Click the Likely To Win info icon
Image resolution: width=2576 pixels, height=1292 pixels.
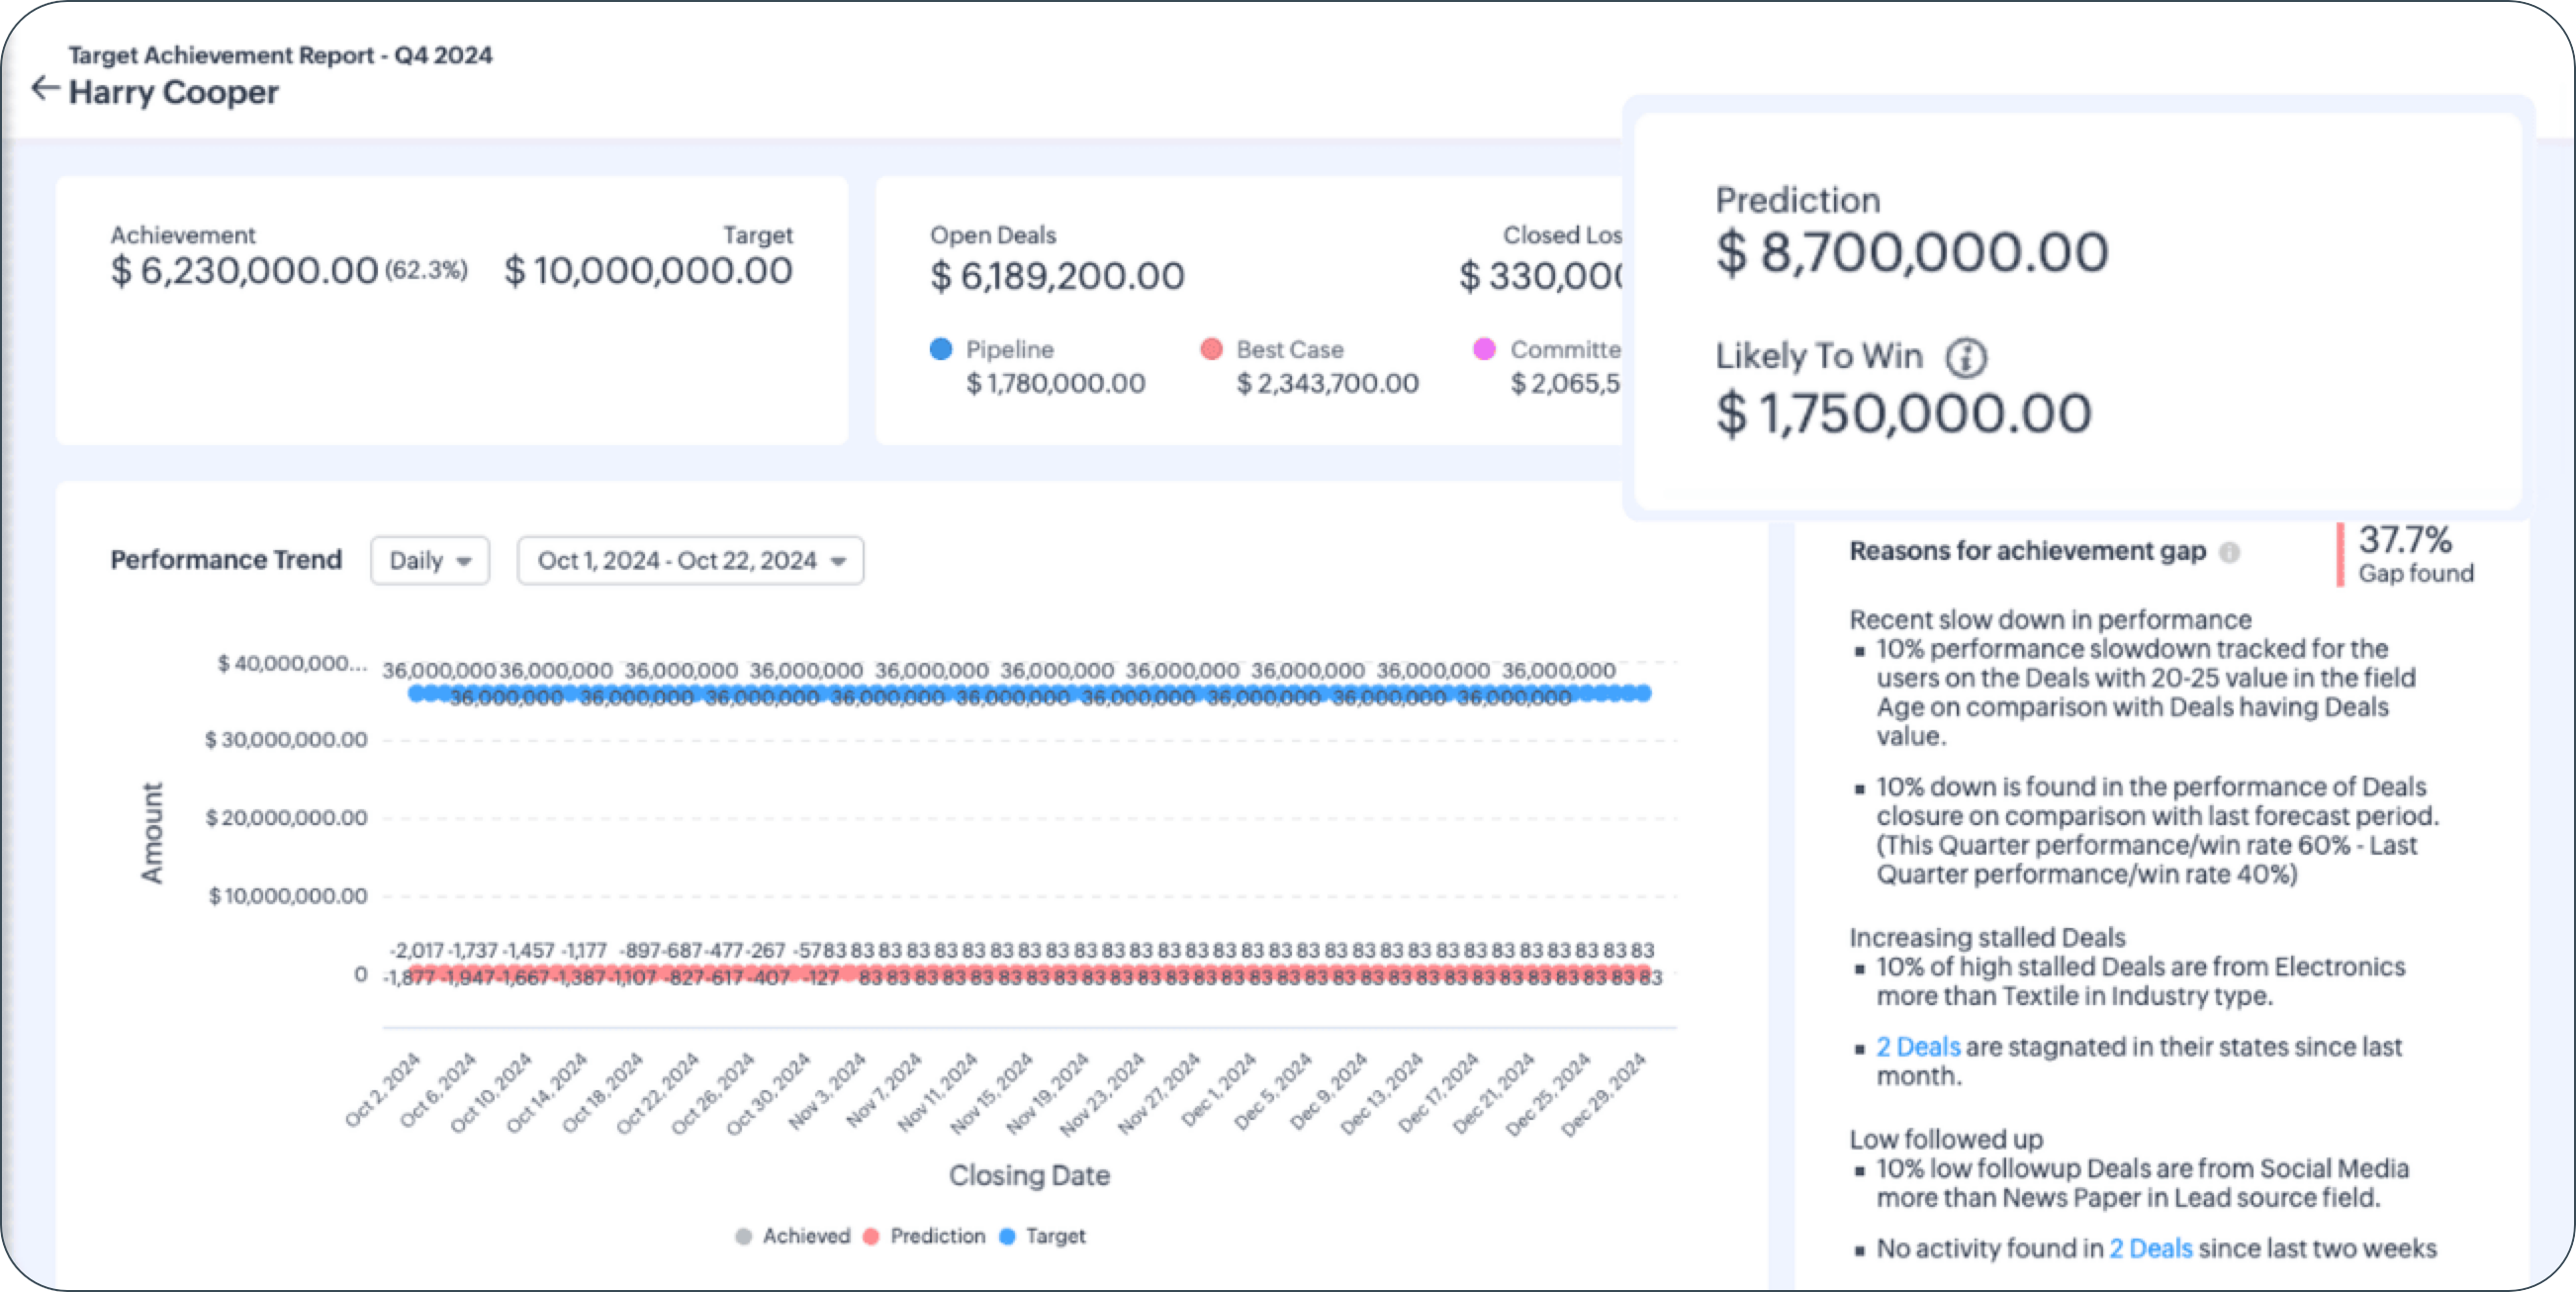pyautogui.click(x=1965, y=357)
